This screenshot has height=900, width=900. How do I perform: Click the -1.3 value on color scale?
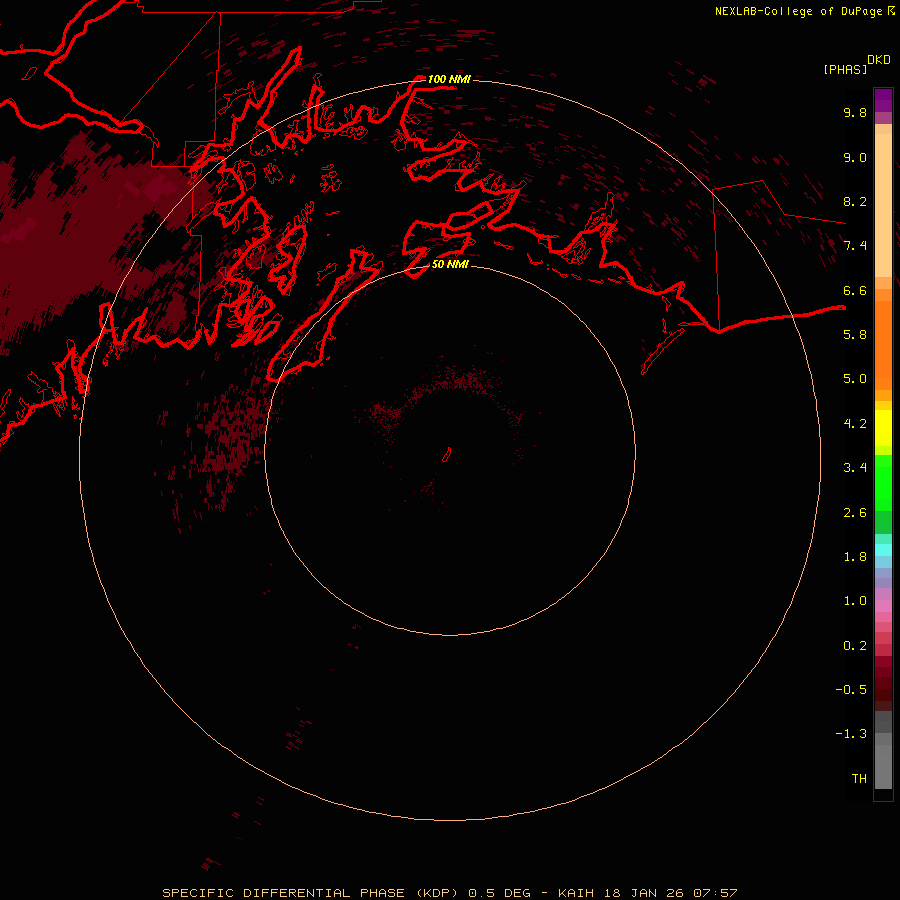pyautogui.click(x=851, y=734)
